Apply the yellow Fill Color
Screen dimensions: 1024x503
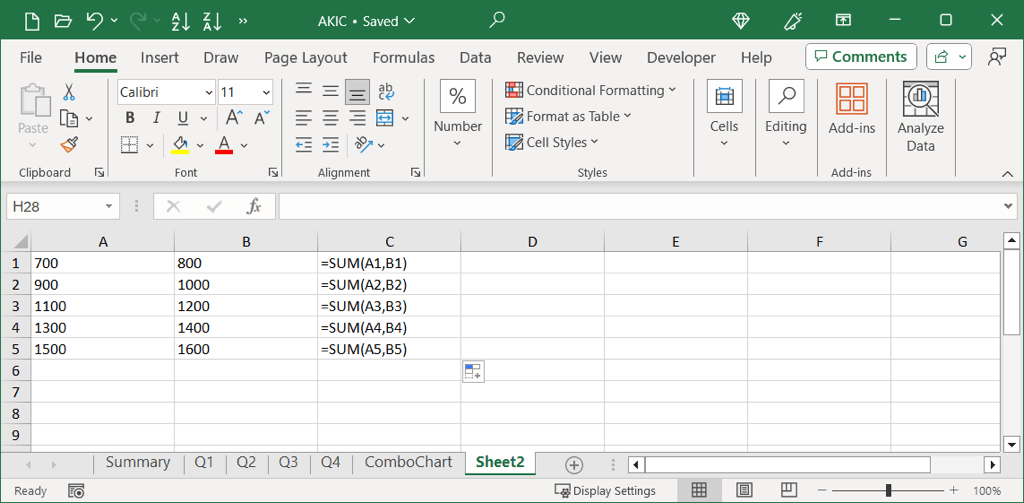180,144
